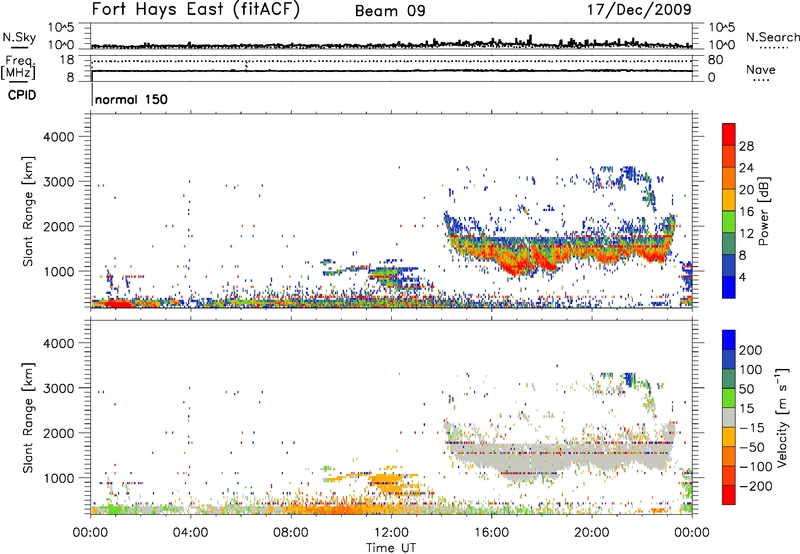Click the '200' value on Velocity colorbar

click(751, 350)
